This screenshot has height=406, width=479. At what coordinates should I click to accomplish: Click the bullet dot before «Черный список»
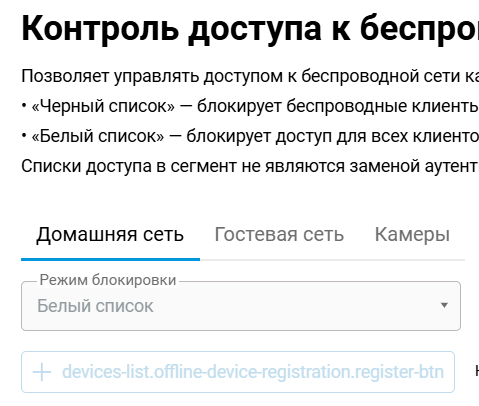coord(24,106)
